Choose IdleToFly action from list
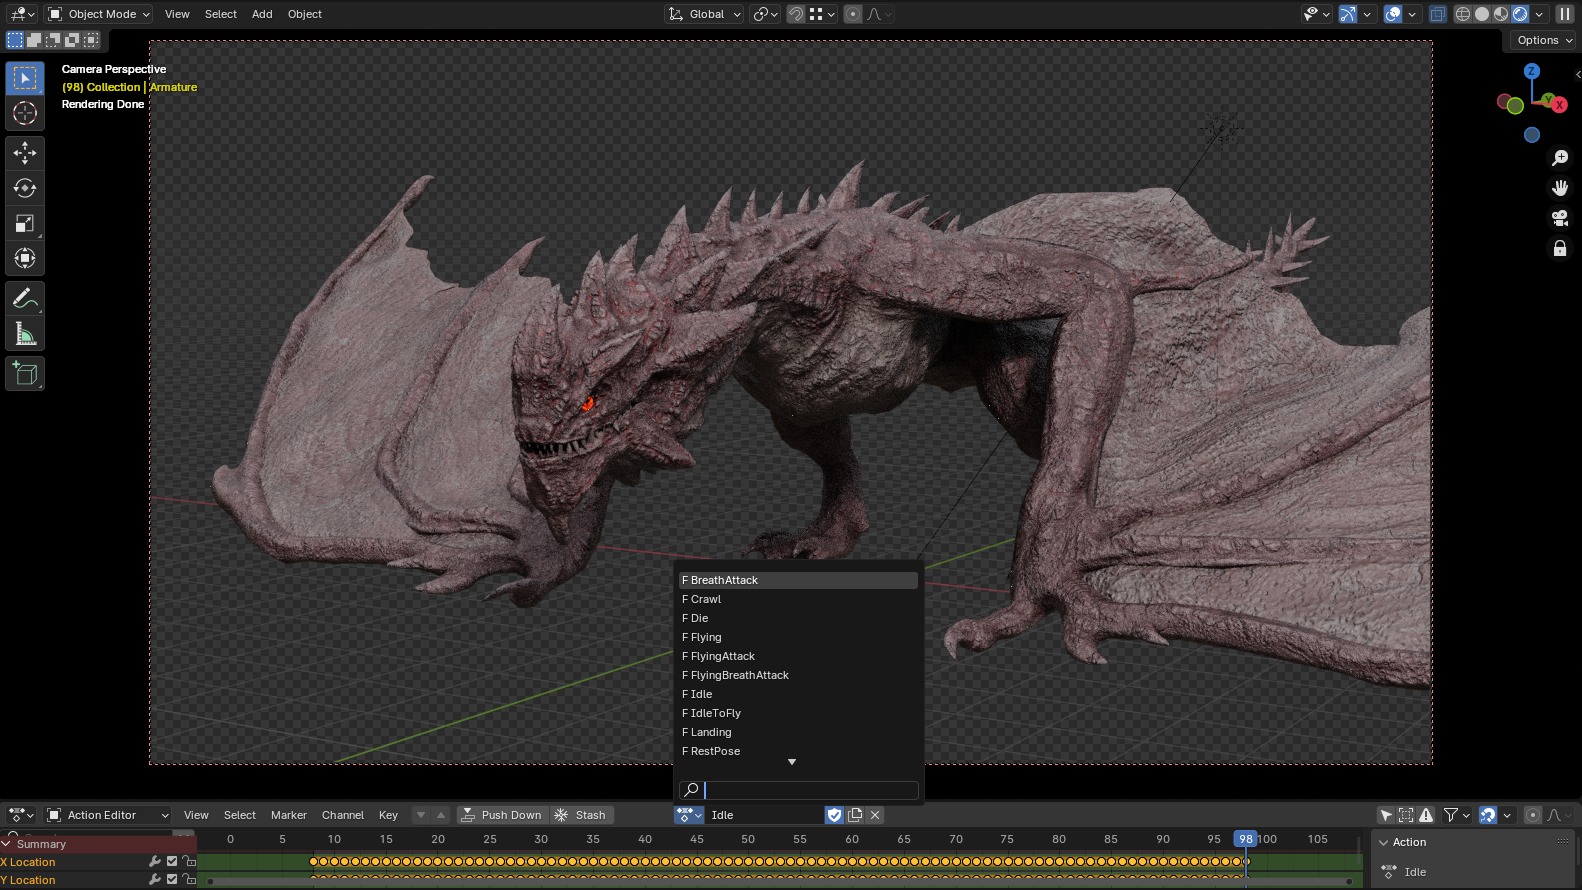This screenshot has width=1582, height=890. click(798, 713)
